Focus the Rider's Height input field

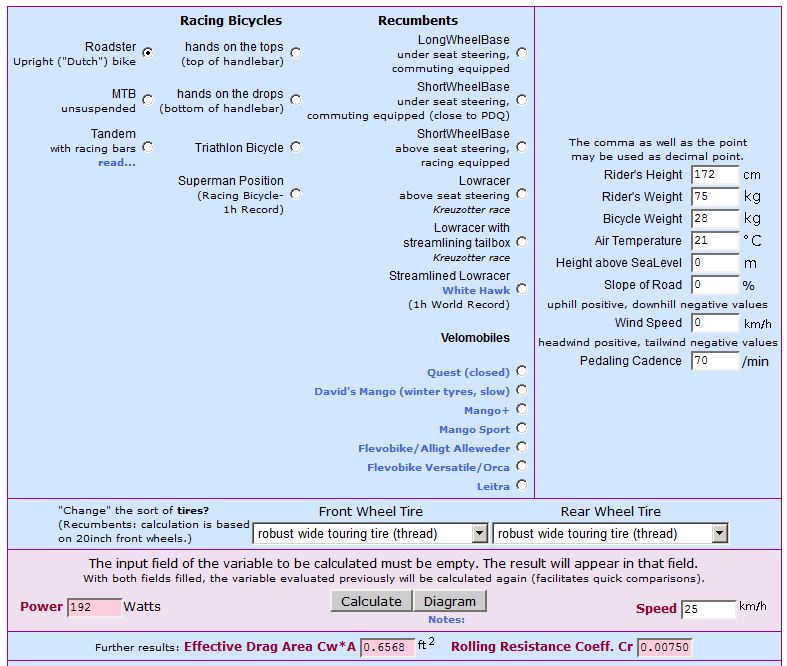click(715, 175)
